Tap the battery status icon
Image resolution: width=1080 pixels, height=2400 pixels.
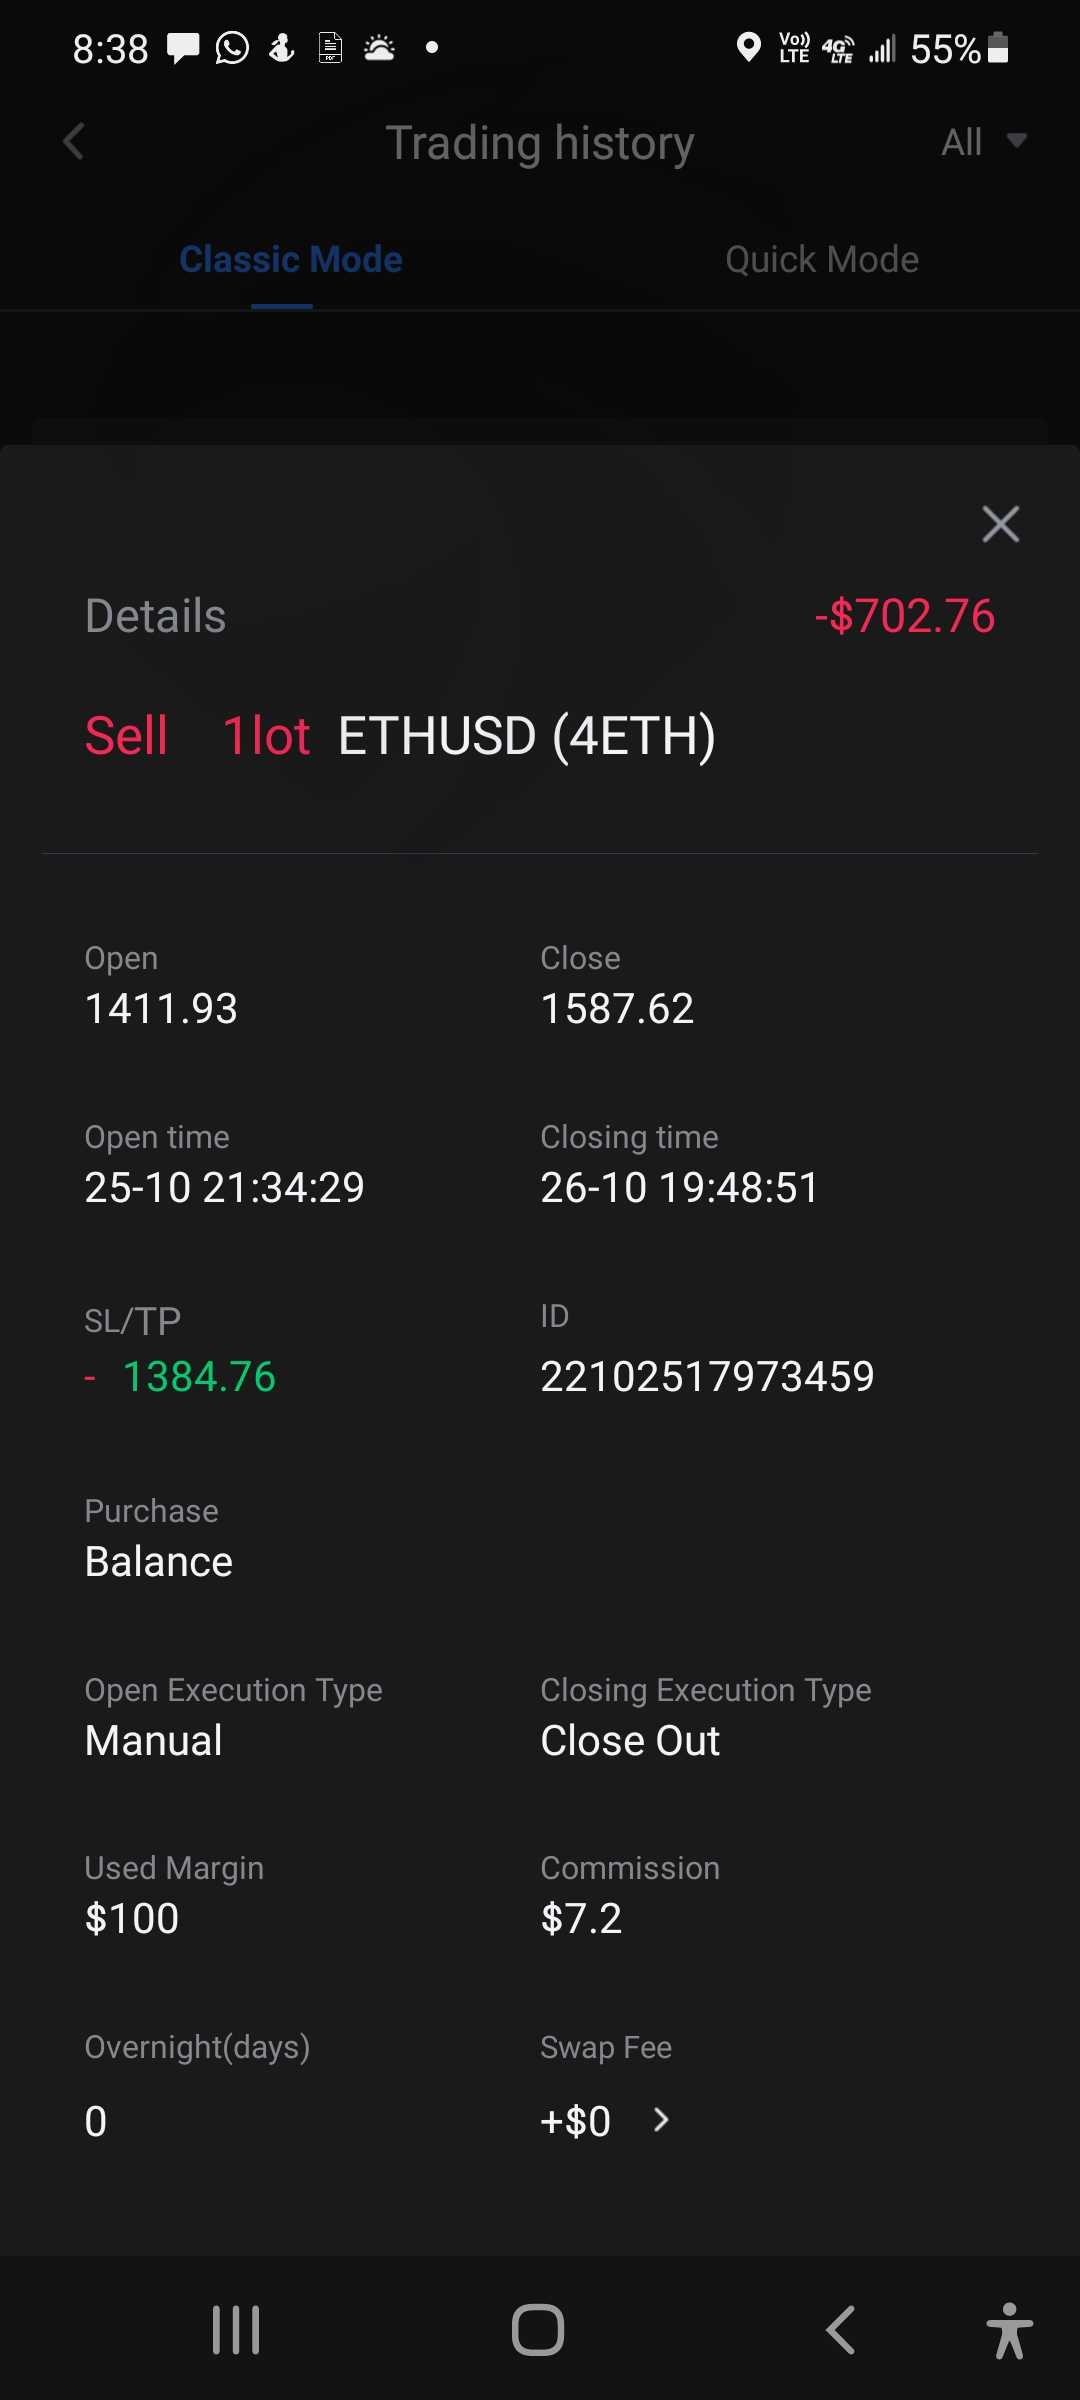click(x=997, y=48)
